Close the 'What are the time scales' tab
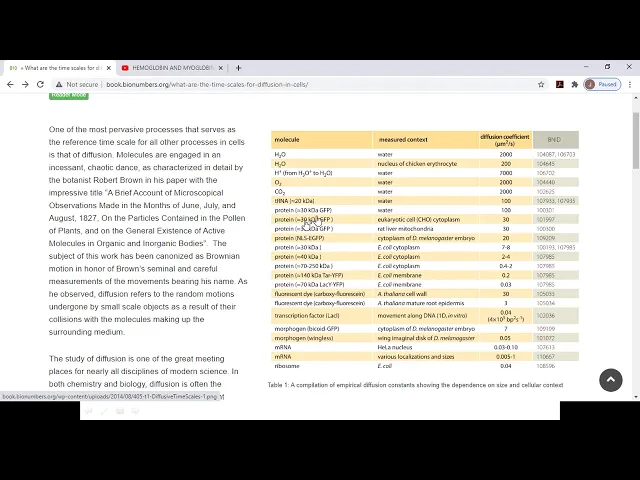640x480 pixels. 109,68
